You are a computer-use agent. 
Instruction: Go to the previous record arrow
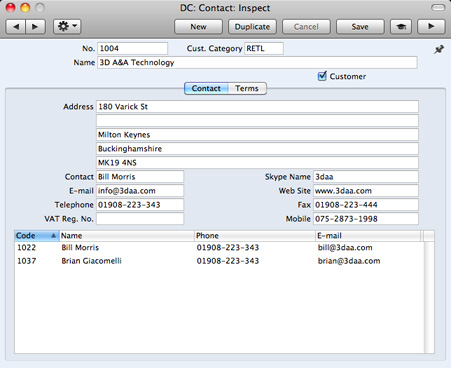coord(16,27)
